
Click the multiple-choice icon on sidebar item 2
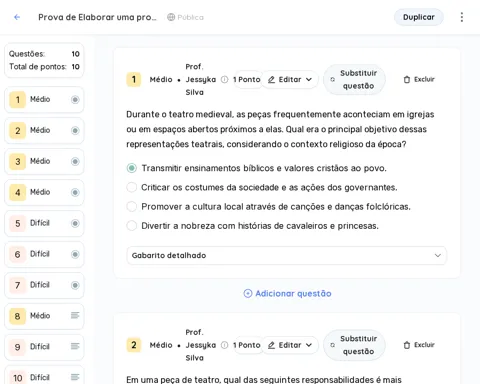tap(75, 130)
